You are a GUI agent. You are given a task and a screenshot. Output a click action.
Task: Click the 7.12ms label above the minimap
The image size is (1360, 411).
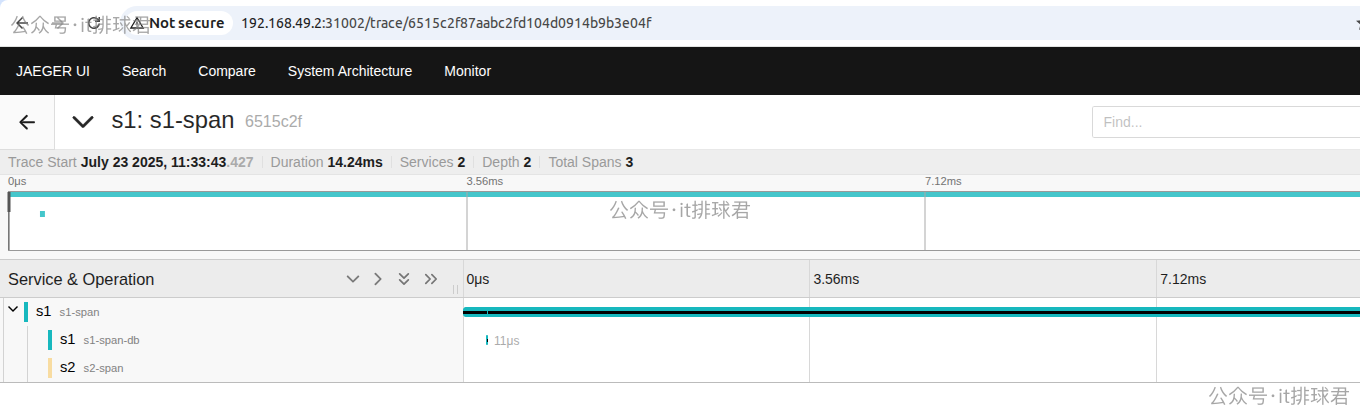(943, 181)
